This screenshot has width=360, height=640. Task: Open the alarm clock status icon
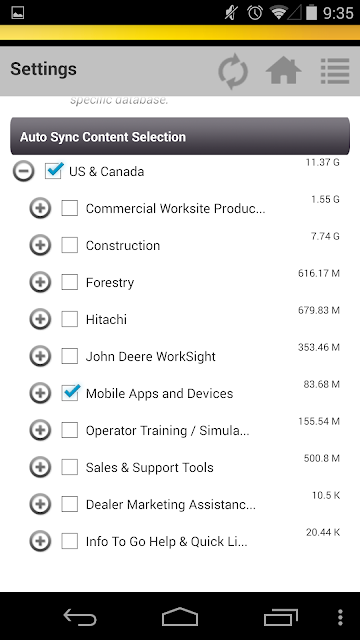pos(255,13)
